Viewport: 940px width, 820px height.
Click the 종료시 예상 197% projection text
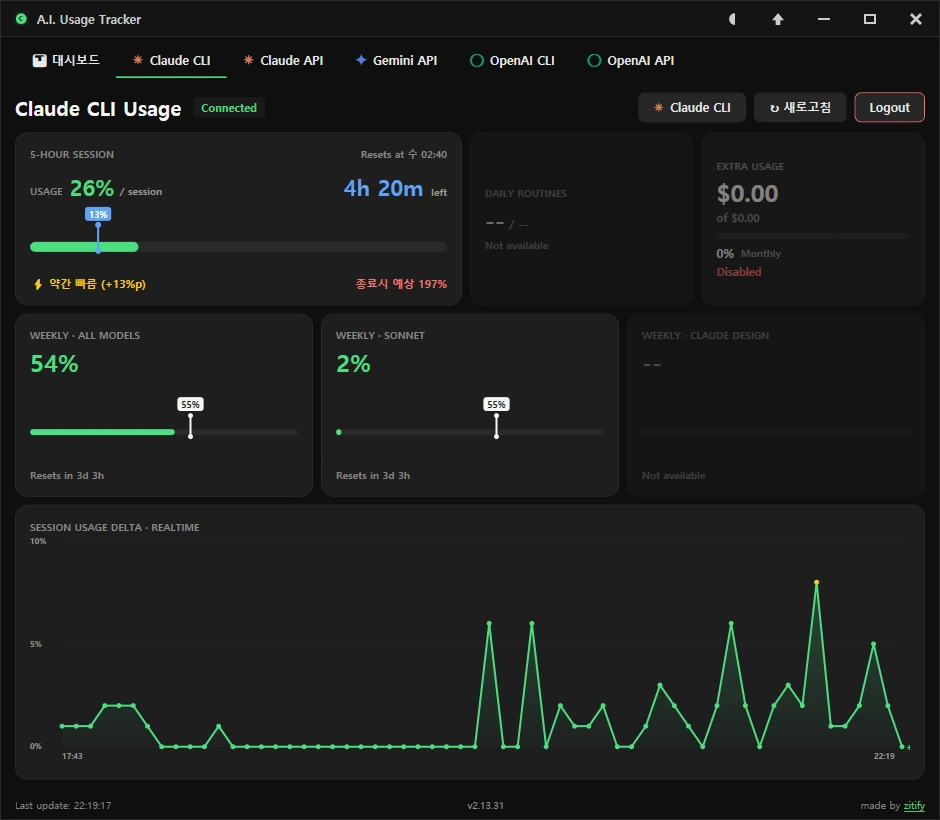click(401, 284)
